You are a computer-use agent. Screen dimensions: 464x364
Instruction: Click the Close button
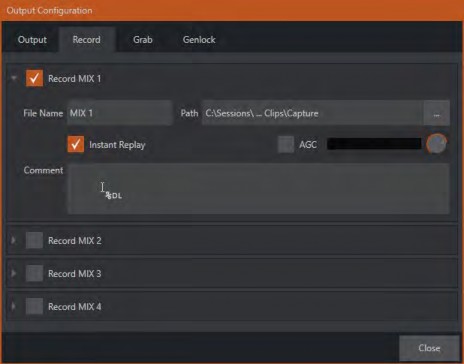[429, 348]
